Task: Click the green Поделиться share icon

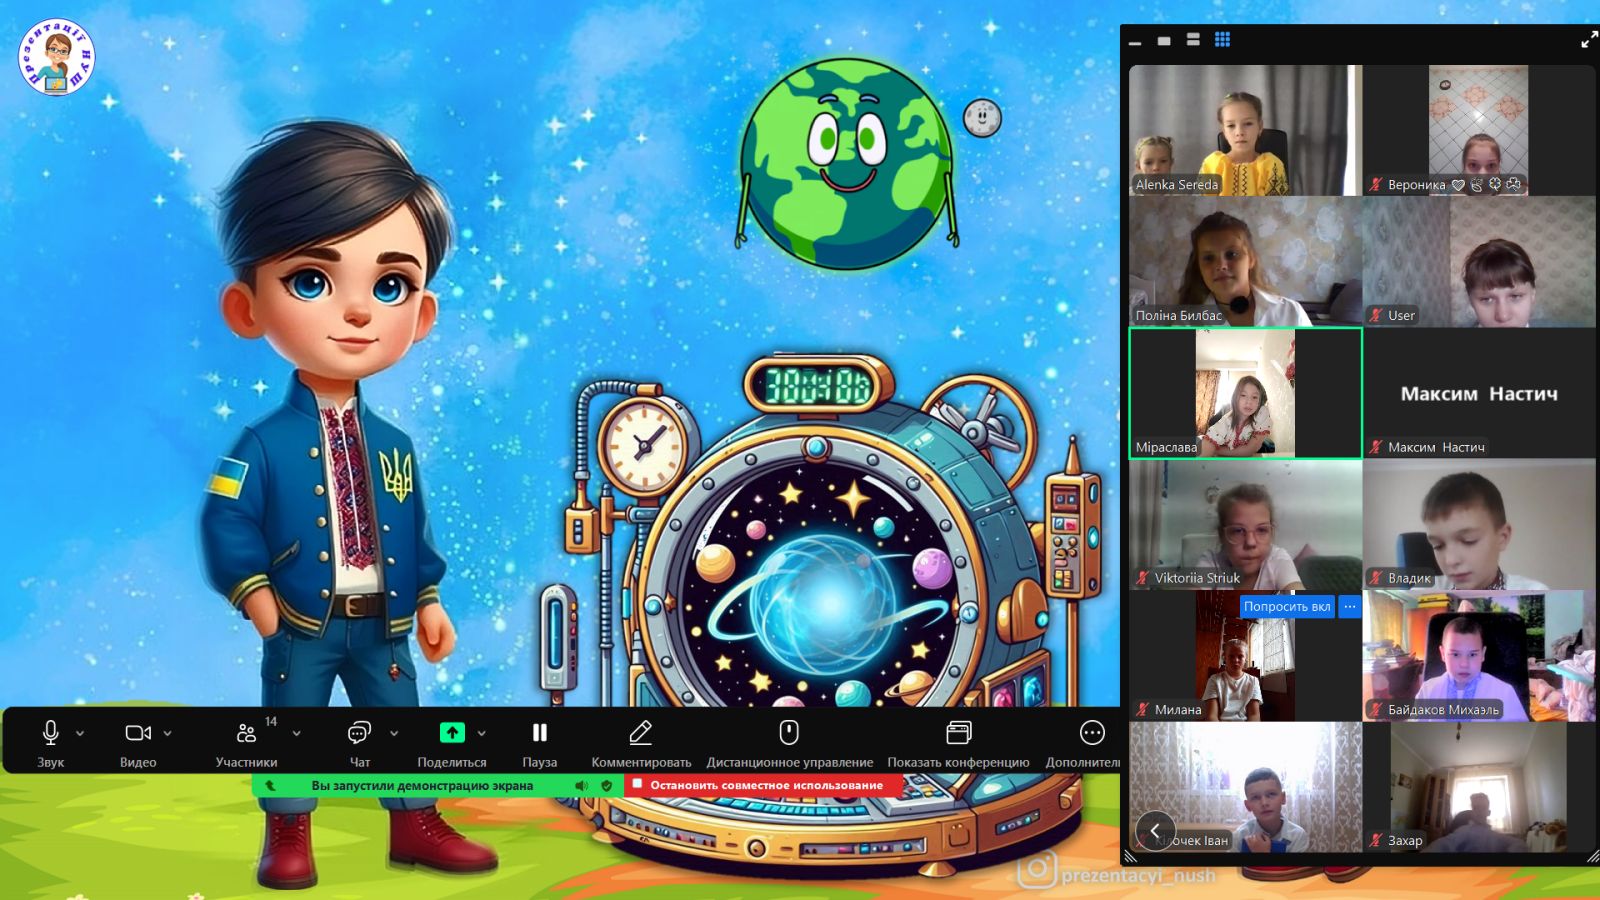Action: pyautogui.click(x=452, y=733)
